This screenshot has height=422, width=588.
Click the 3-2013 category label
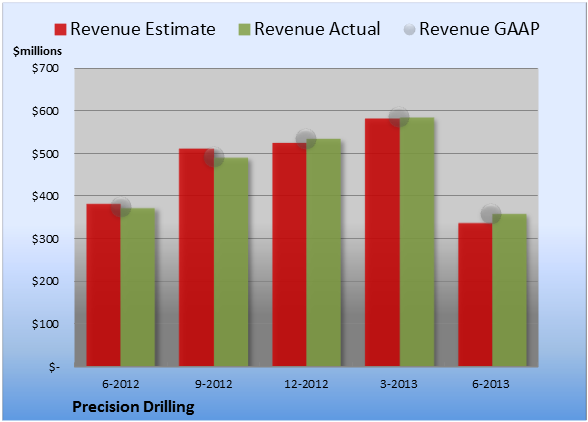[x=399, y=384]
